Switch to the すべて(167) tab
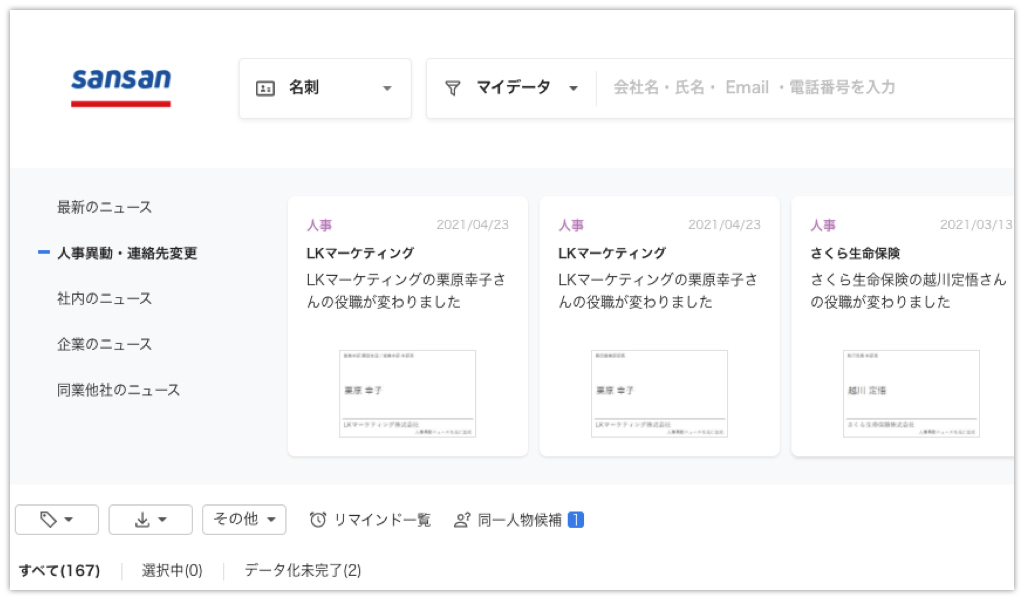The width and height of the screenshot is (1024, 600). coord(60,571)
